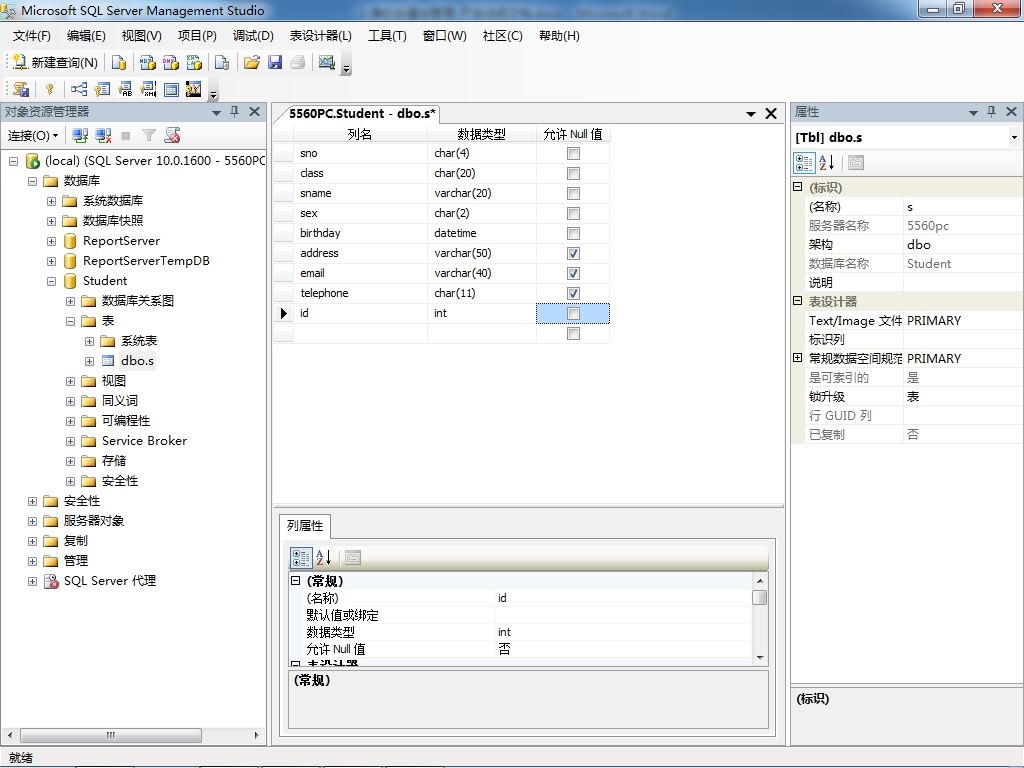The height and width of the screenshot is (768, 1024).
Task: Open the Activity Monitor toolbar icon
Action: (x=327, y=62)
